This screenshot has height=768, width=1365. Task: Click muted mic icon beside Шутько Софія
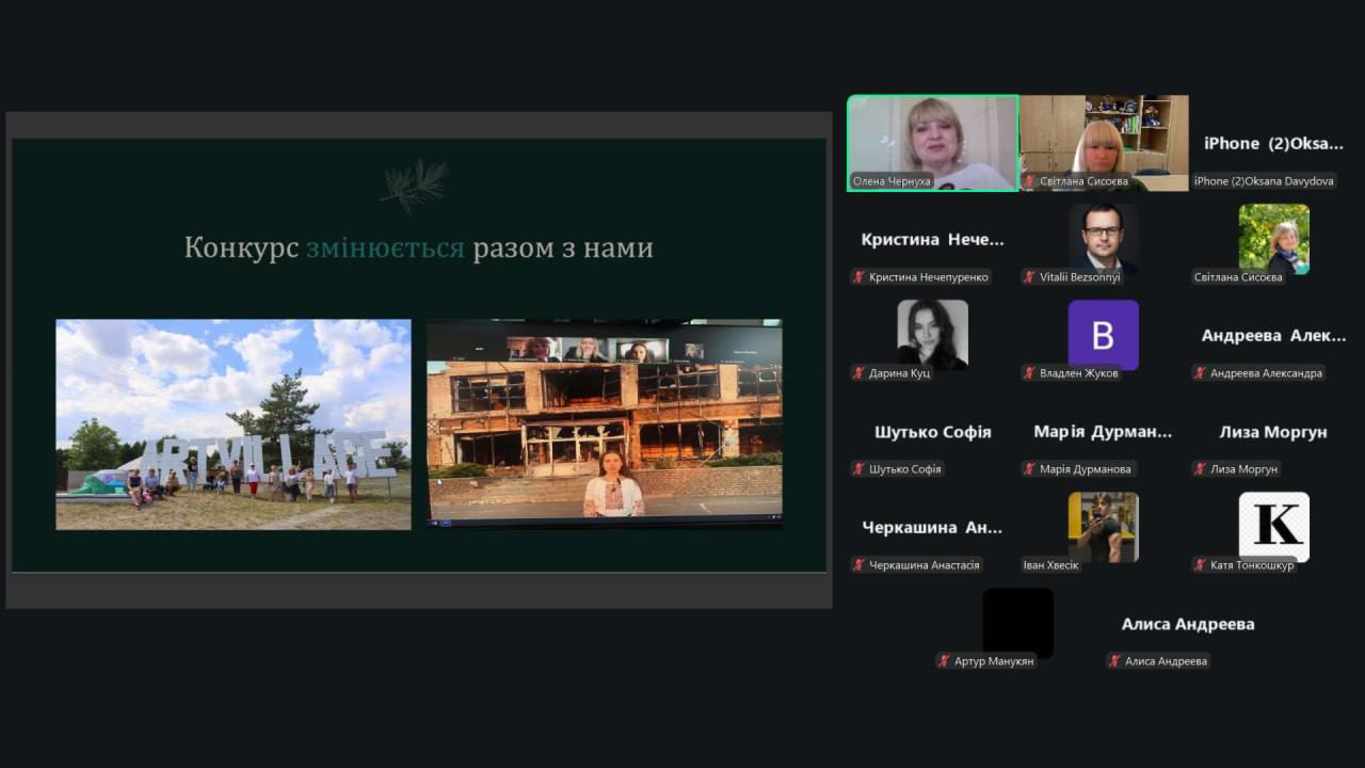[859, 469]
